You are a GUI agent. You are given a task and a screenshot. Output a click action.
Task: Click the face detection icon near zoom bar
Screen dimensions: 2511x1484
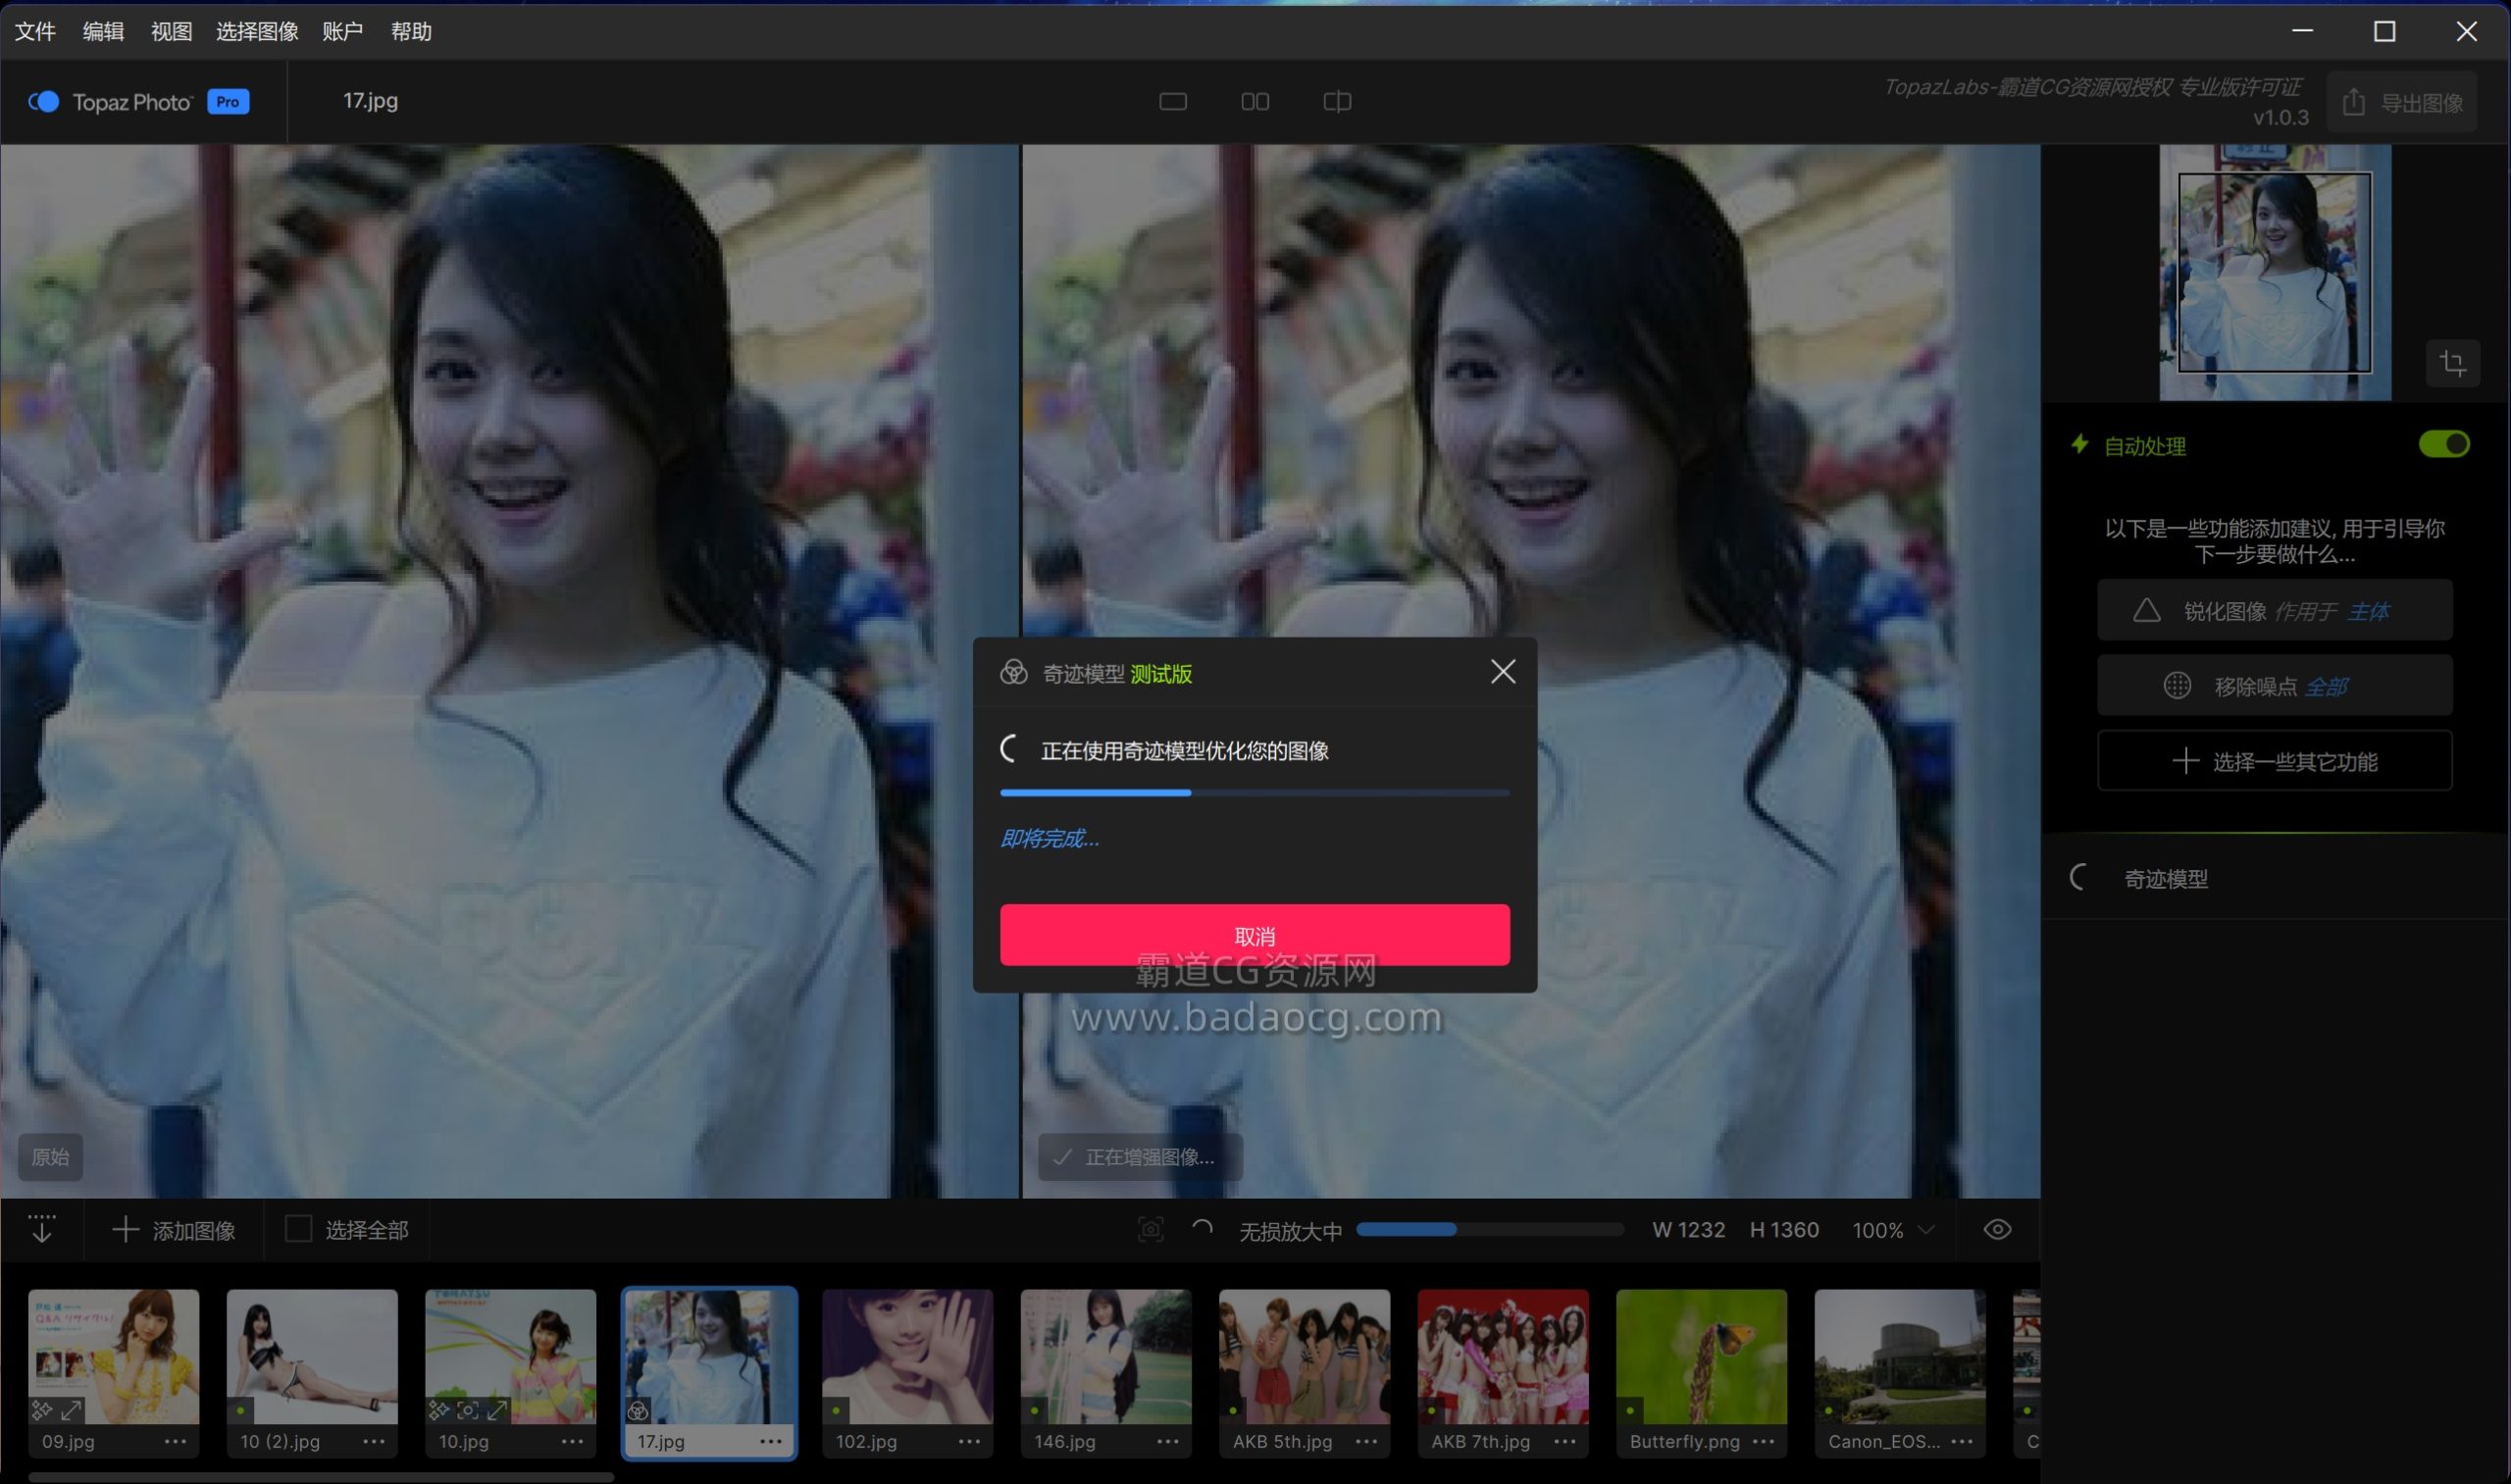tap(1150, 1229)
